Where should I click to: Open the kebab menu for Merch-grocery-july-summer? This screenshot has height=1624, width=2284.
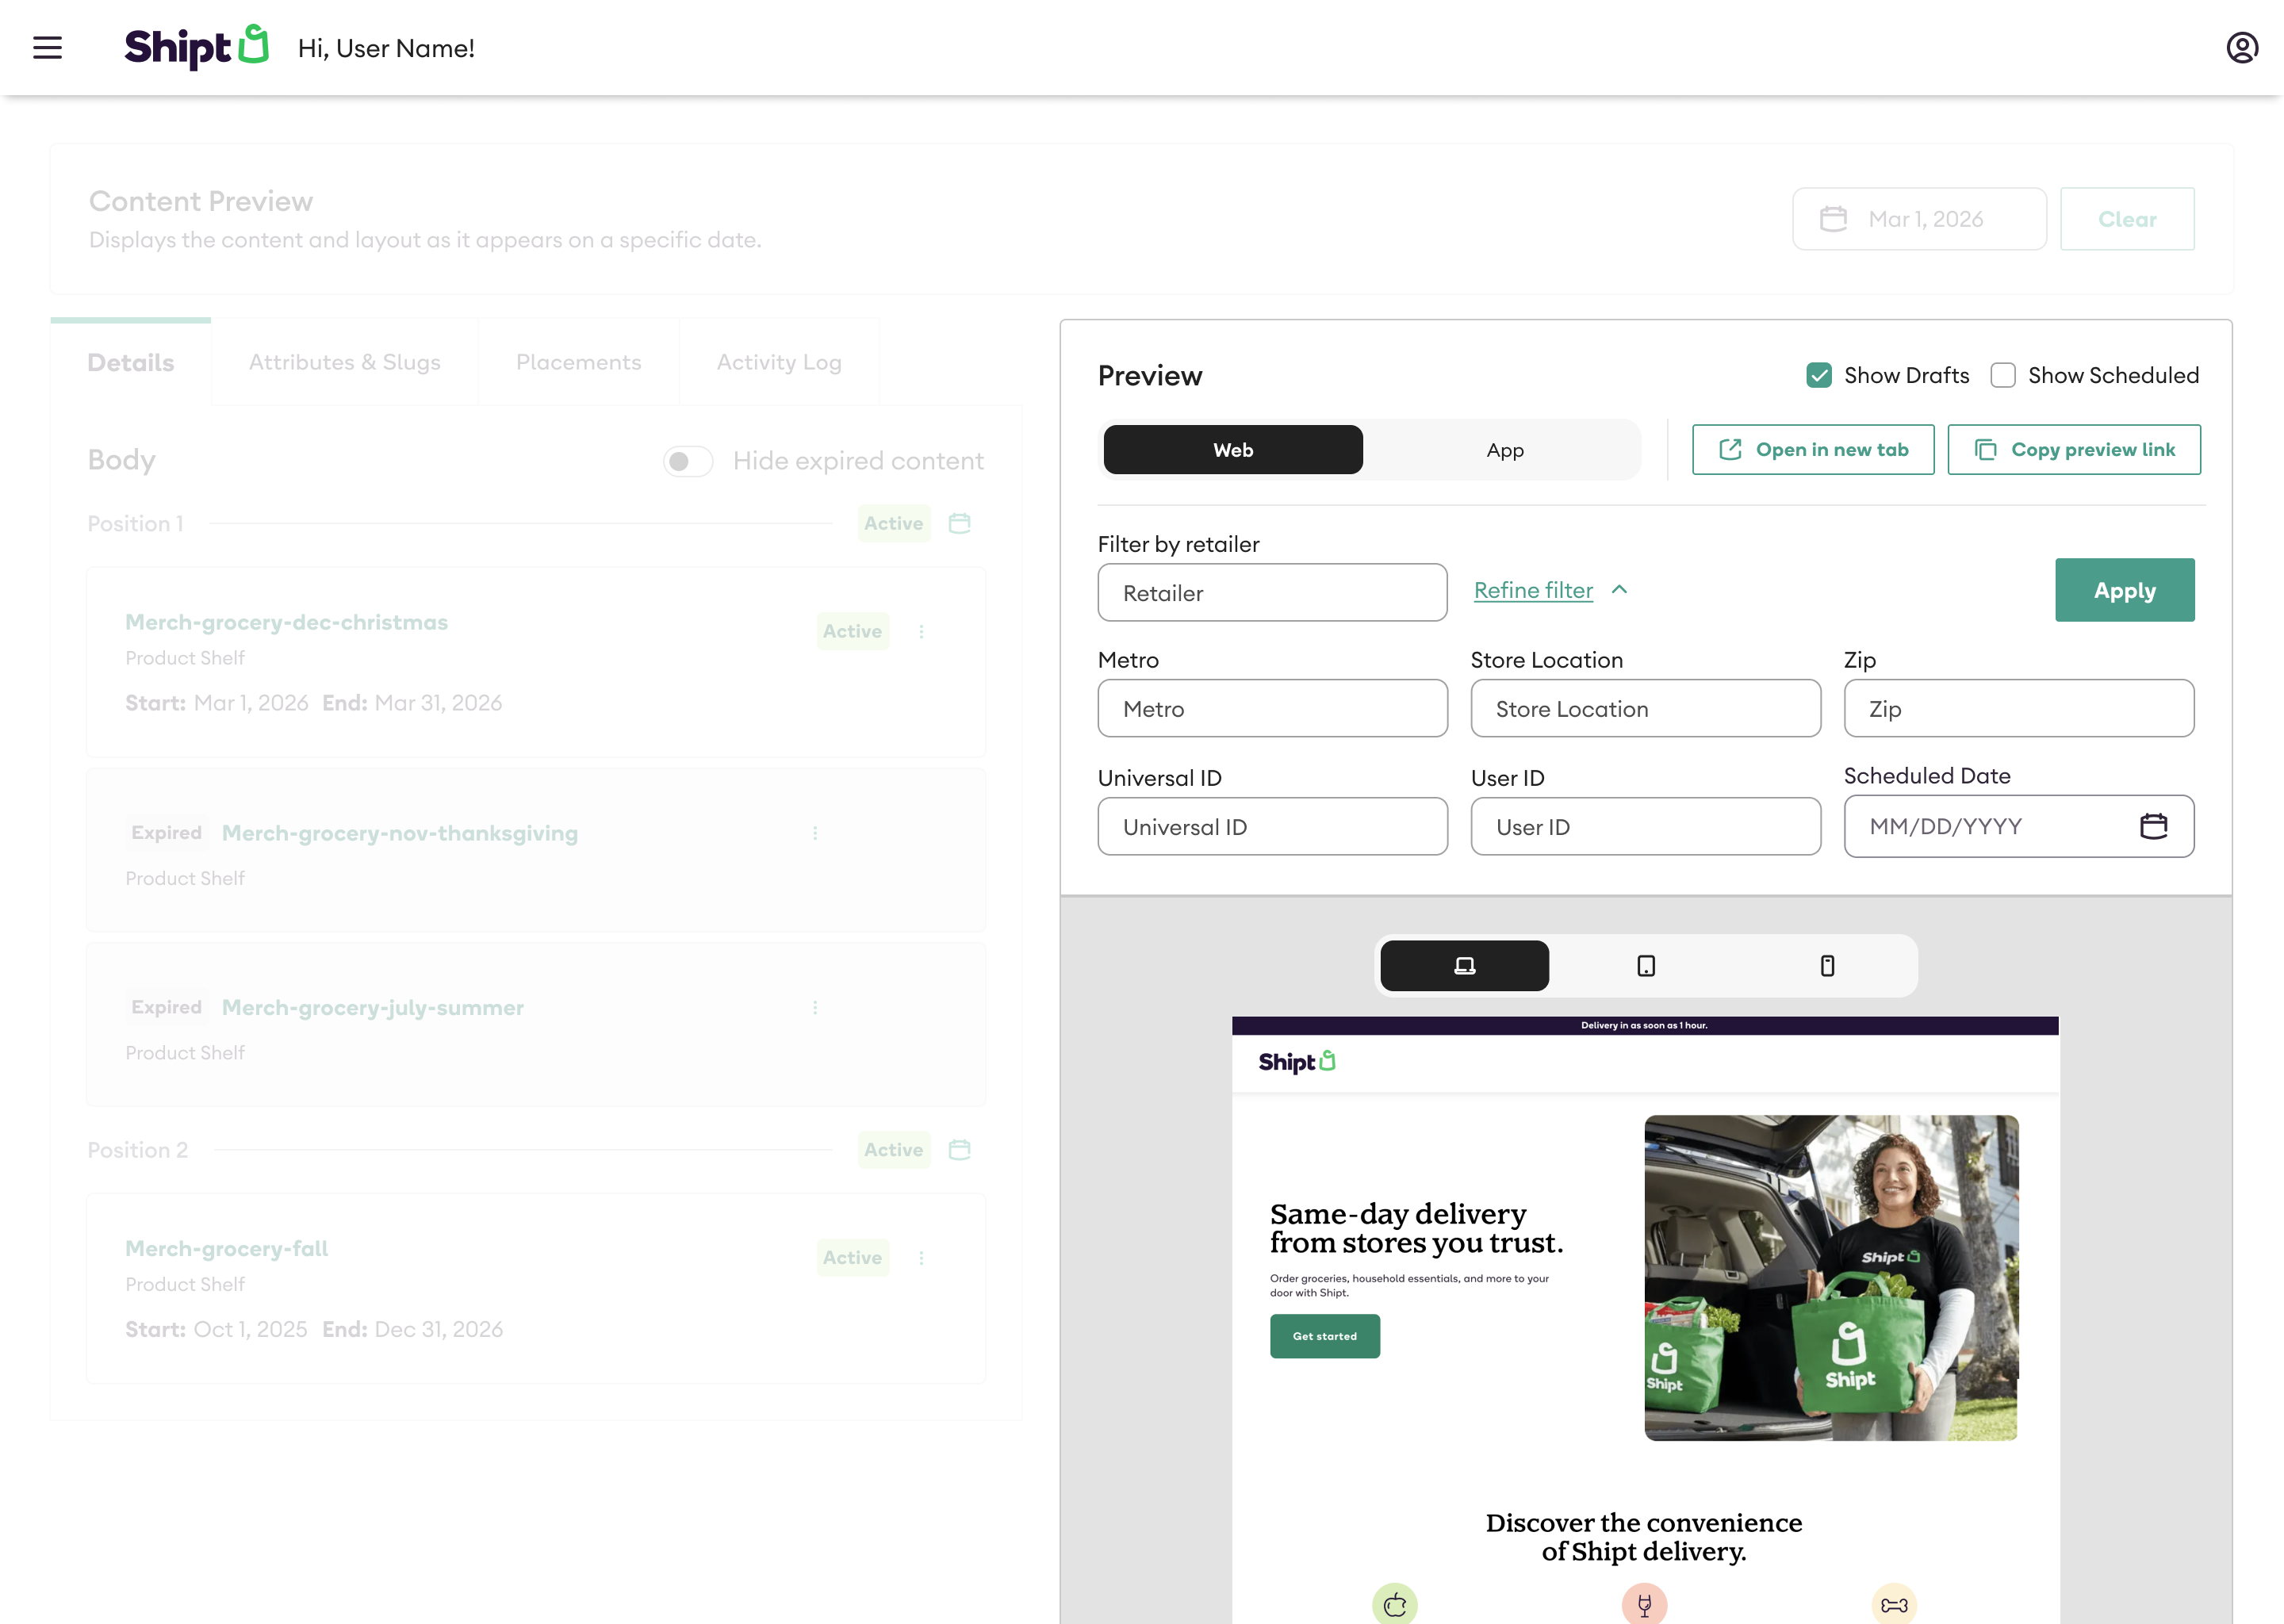coord(815,1007)
